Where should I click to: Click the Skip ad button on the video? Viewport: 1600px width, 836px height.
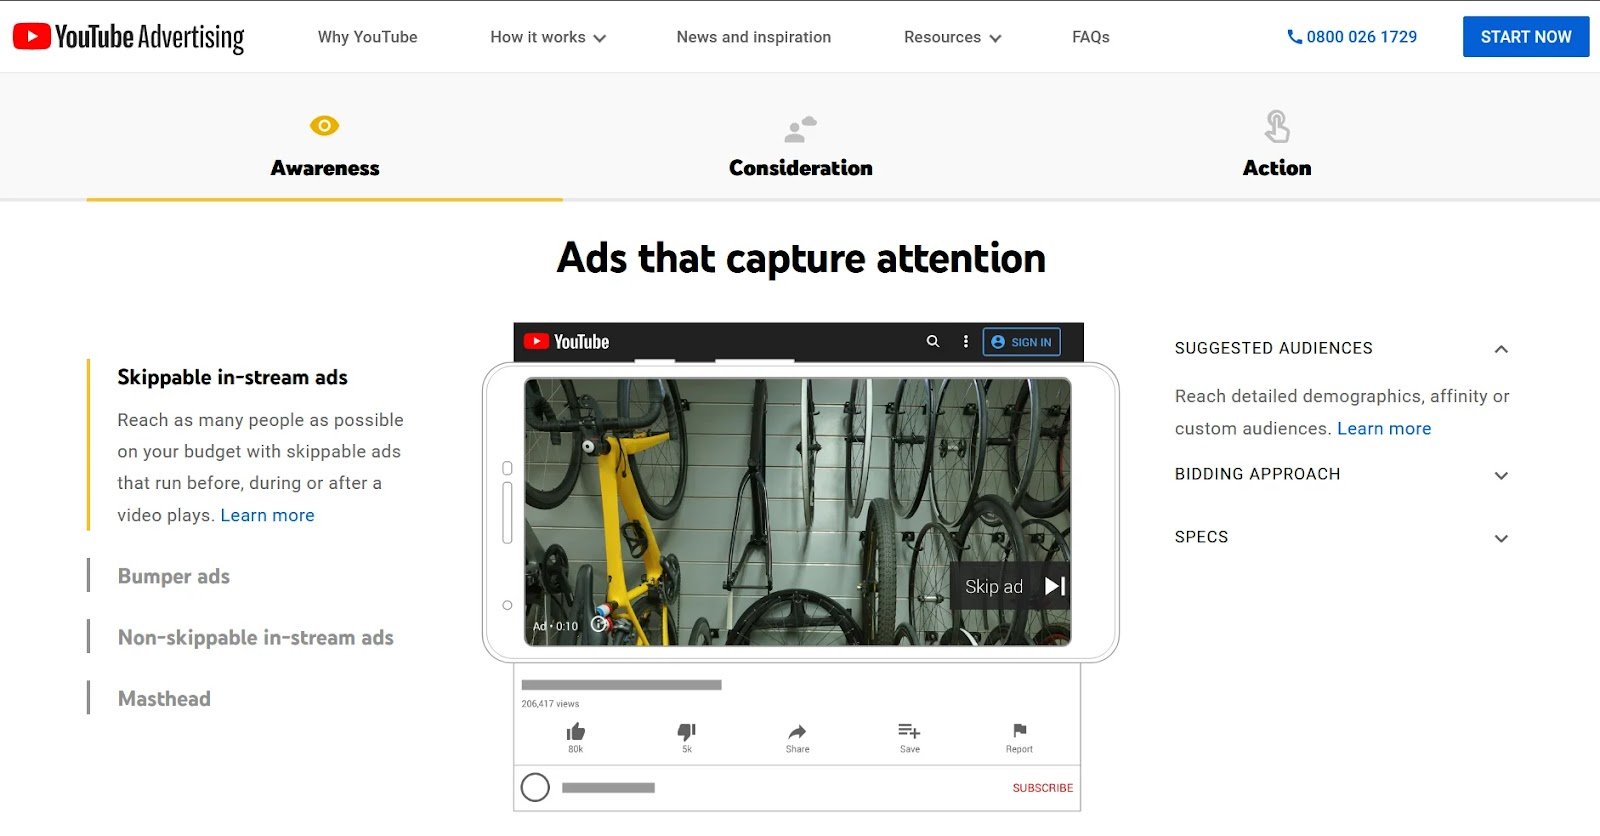(x=1010, y=586)
